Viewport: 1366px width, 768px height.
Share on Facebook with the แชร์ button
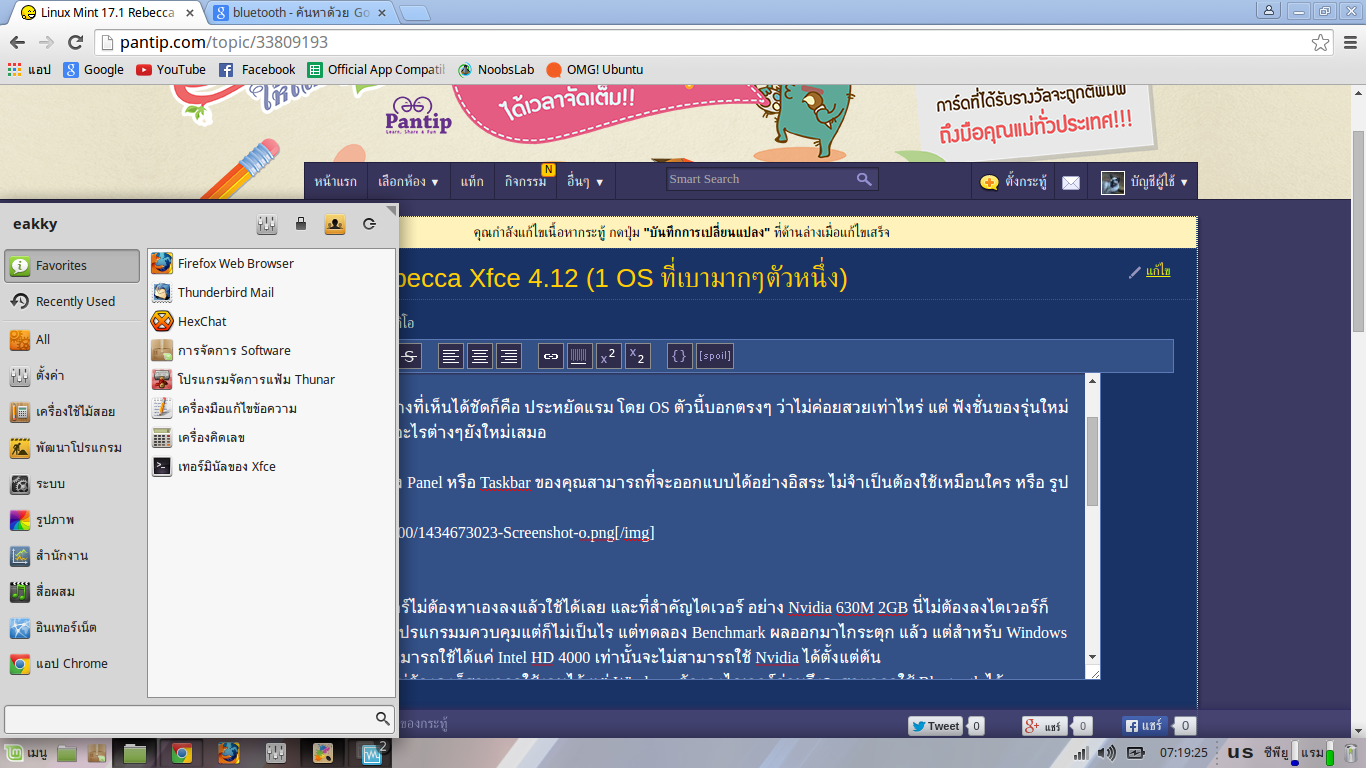[1144, 726]
